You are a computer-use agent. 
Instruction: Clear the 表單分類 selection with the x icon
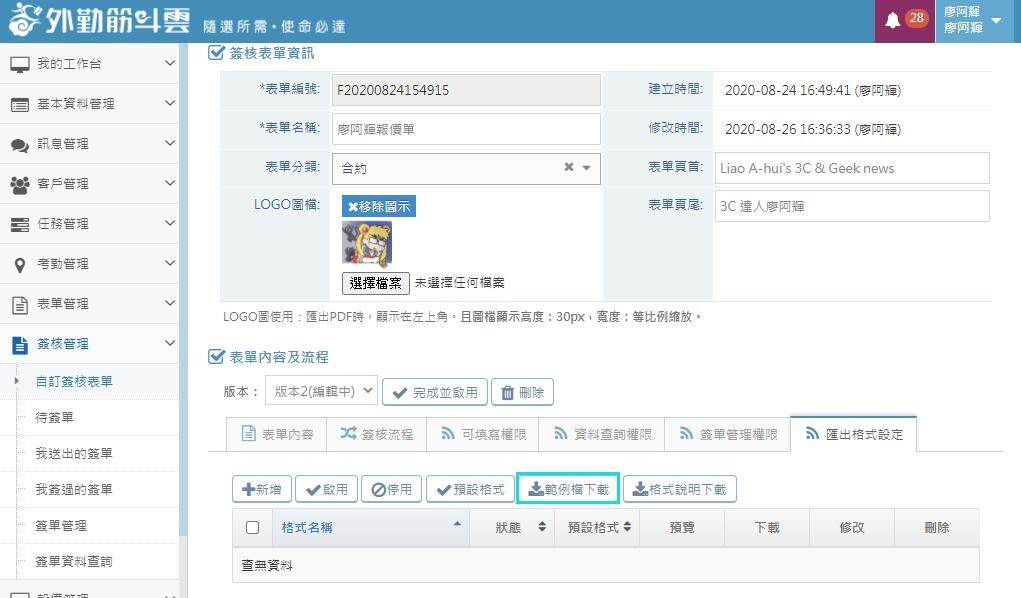point(569,168)
